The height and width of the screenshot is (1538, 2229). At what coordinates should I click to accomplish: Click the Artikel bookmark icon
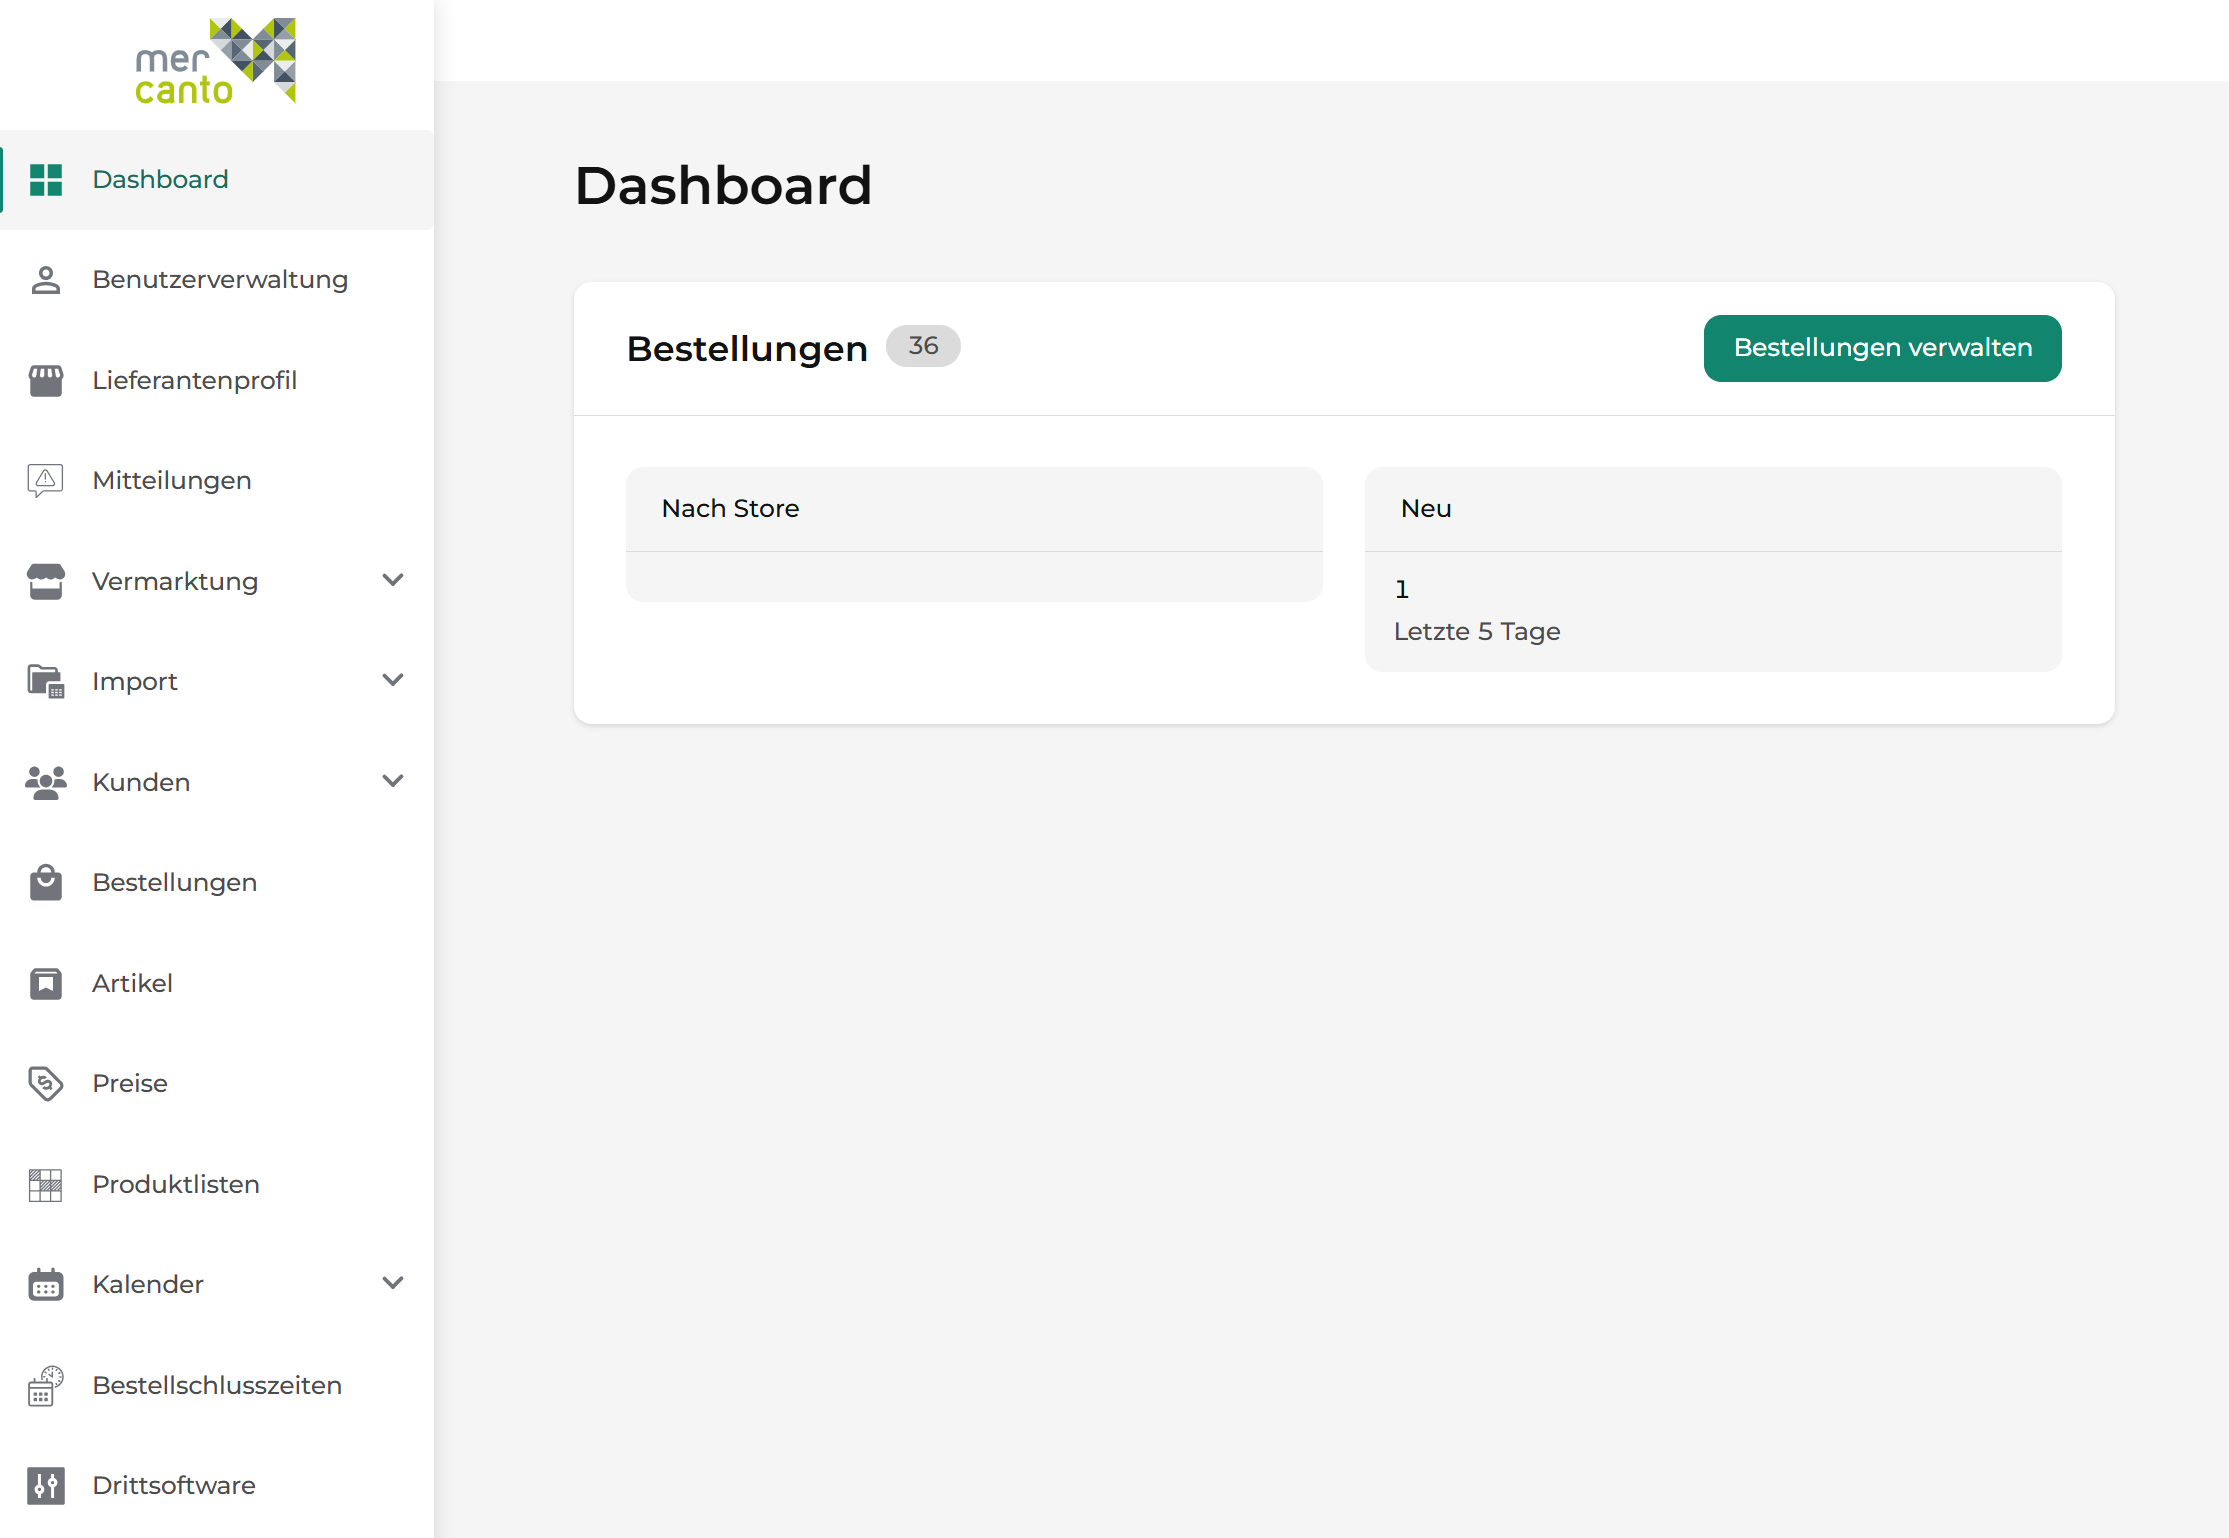[46, 984]
